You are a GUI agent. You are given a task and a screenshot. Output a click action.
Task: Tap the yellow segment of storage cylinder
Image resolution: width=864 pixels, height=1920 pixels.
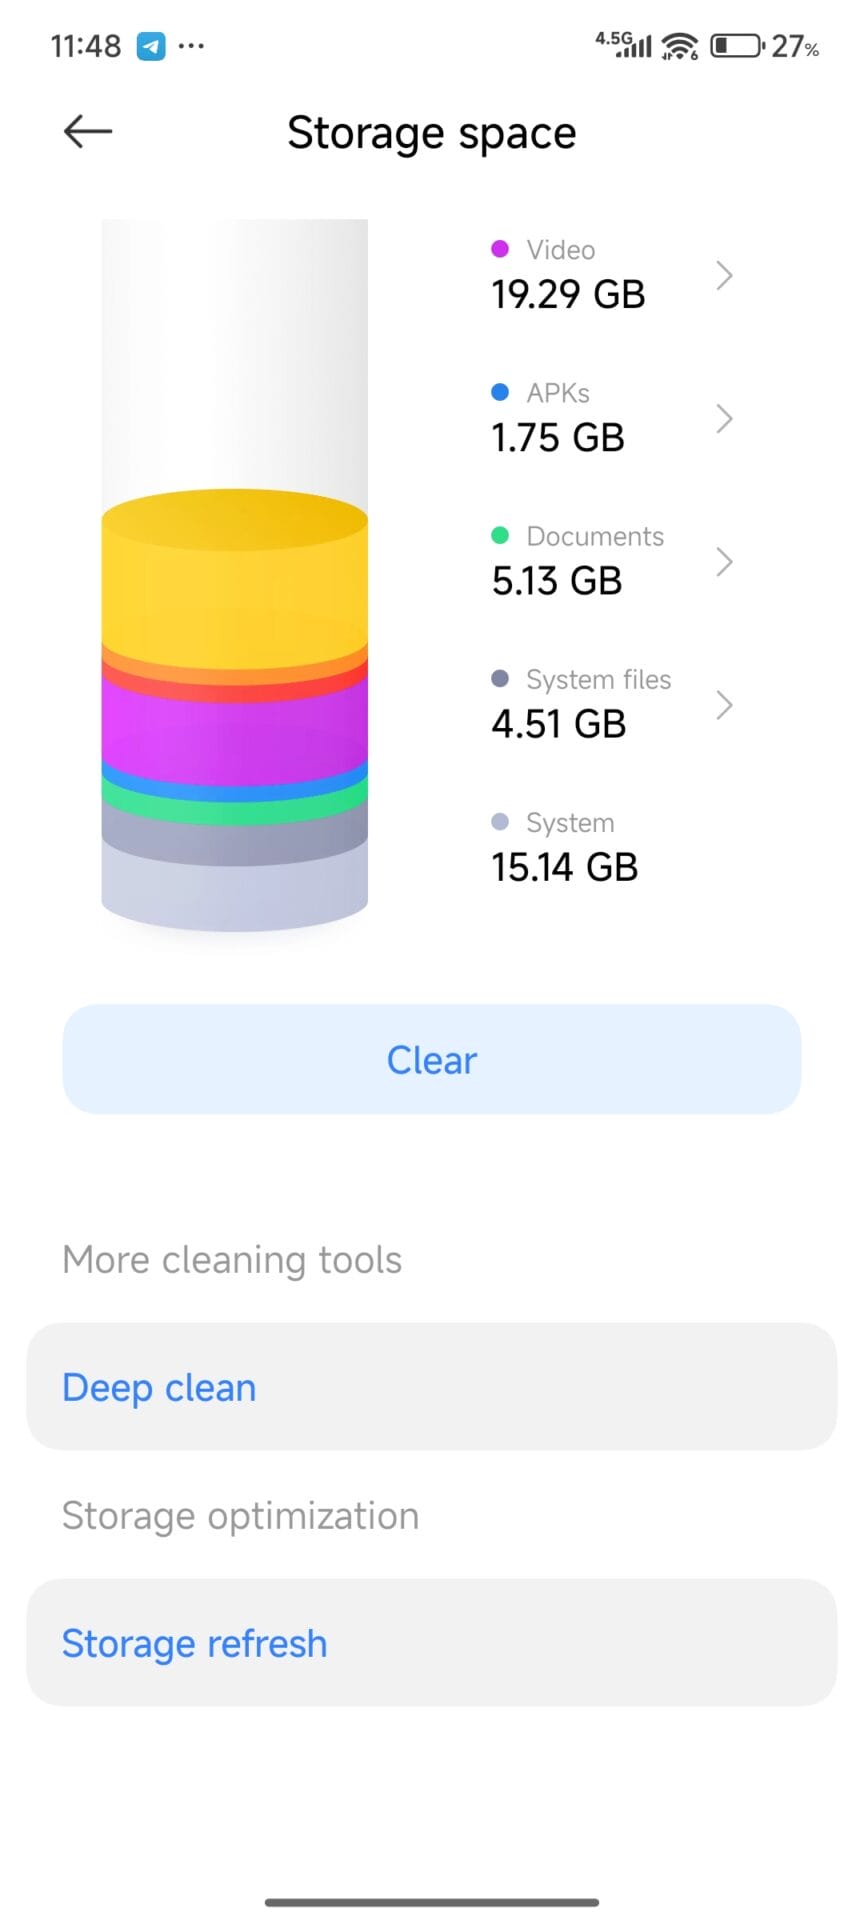coord(234,590)
